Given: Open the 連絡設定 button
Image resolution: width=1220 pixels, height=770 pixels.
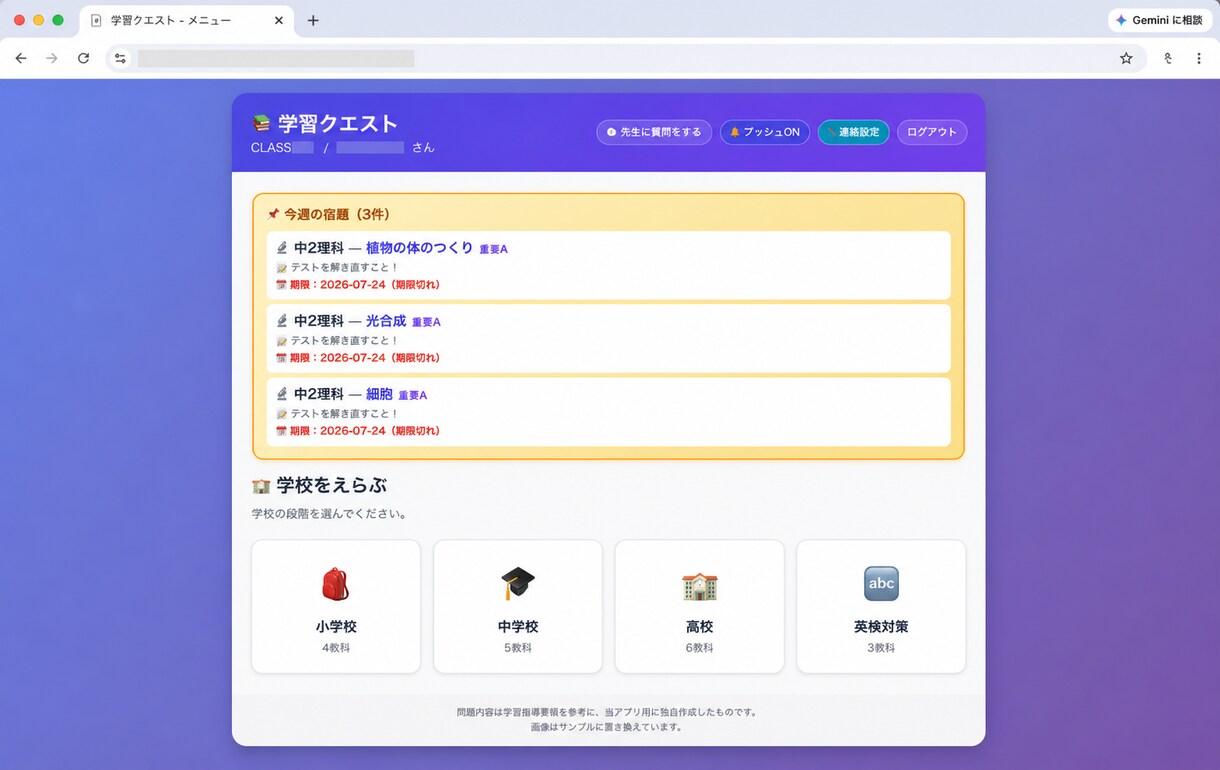Looking at the screenshot, I should click(x=853, y=132).
